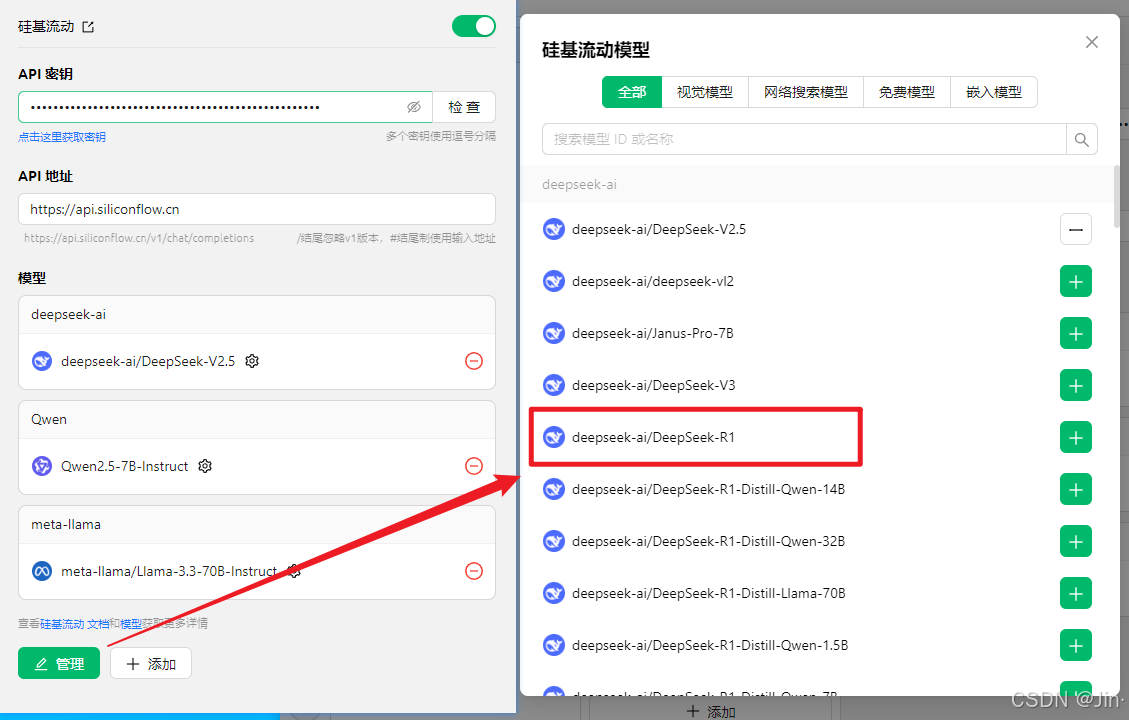
Task: Click the deepseek-ai/deepseek-vl2 model name
Action: point(652,282)
